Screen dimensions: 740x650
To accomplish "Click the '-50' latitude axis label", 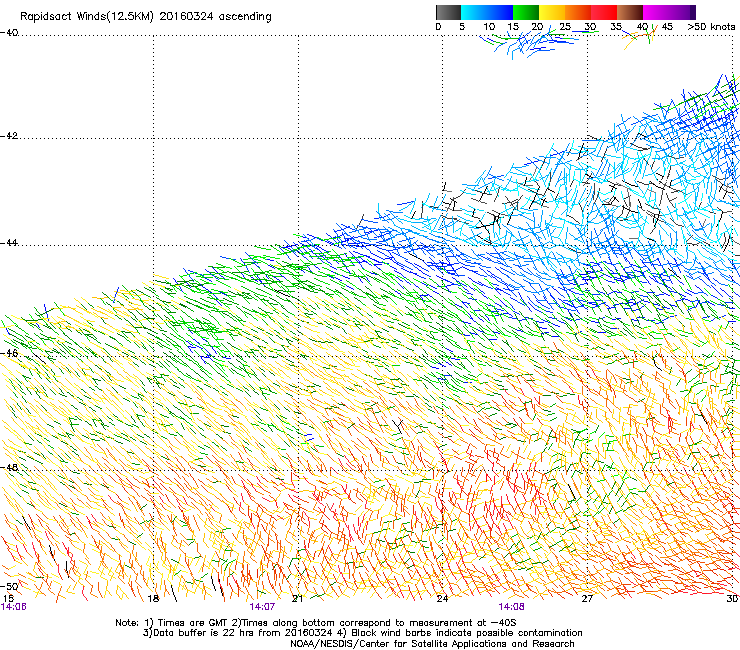I will click(9, 586).
